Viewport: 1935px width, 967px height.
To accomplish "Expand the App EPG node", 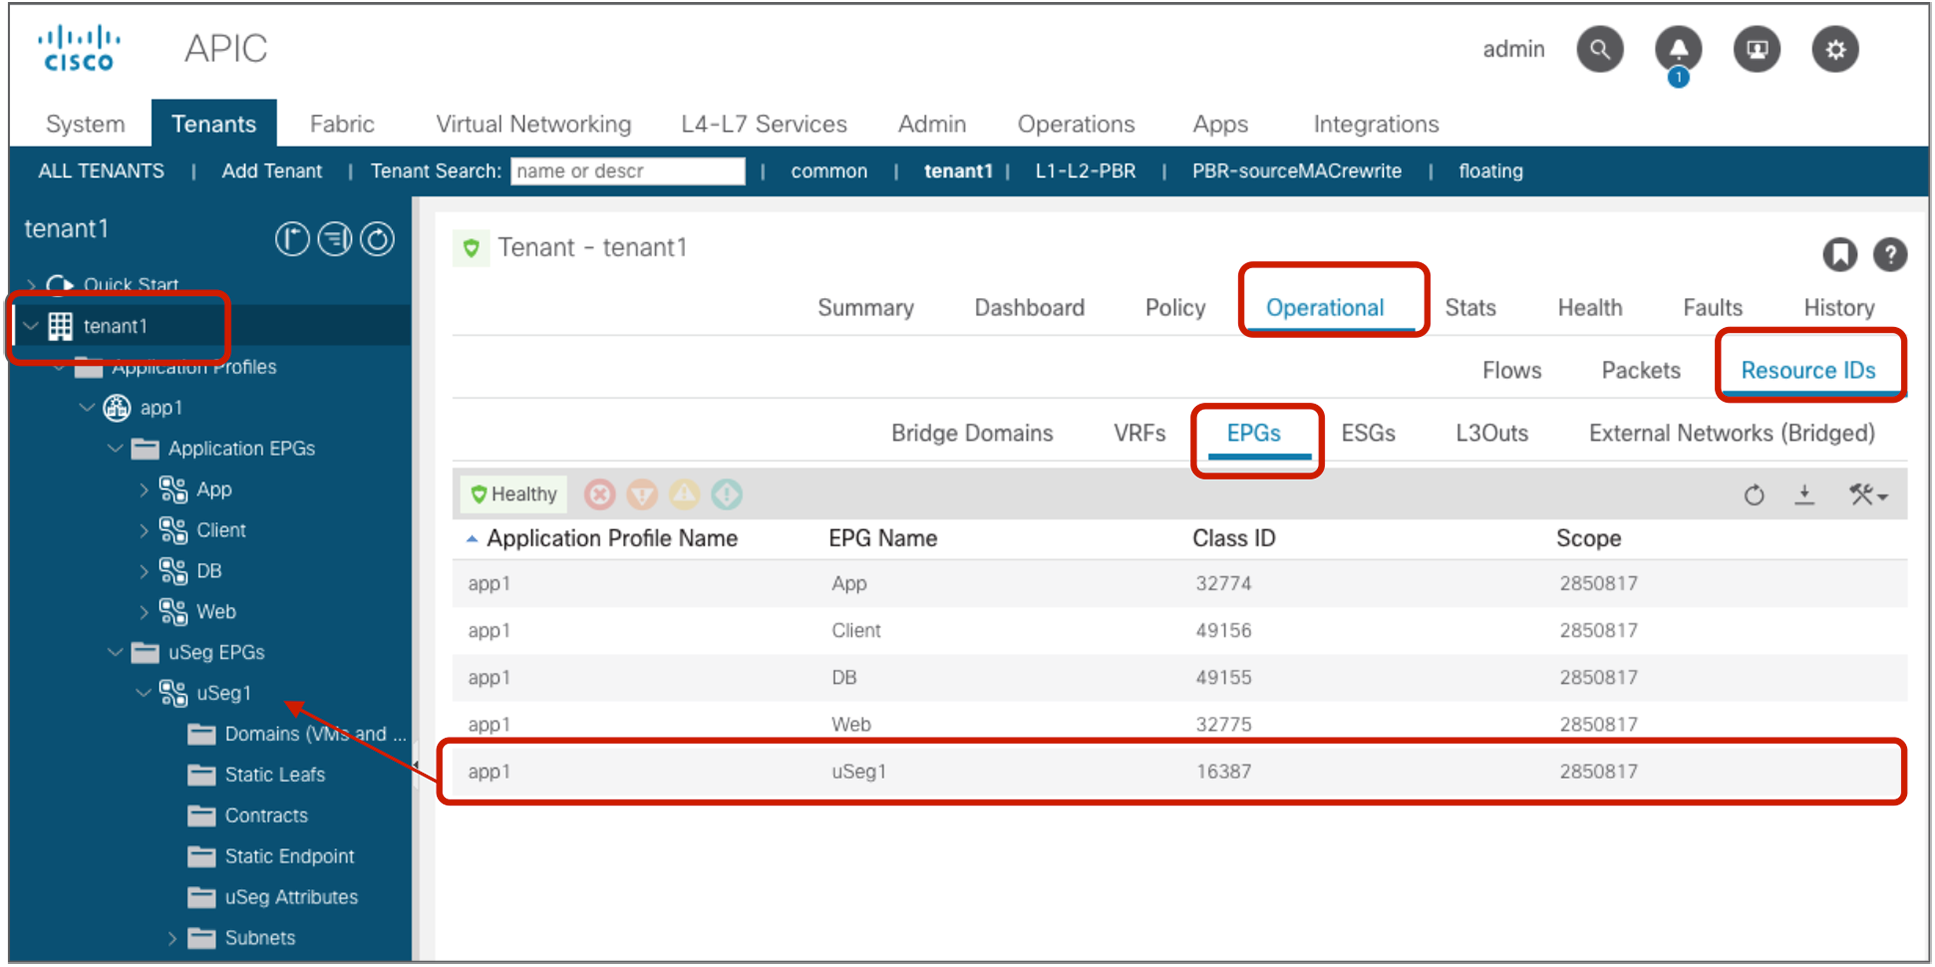I will click(144, 490).
